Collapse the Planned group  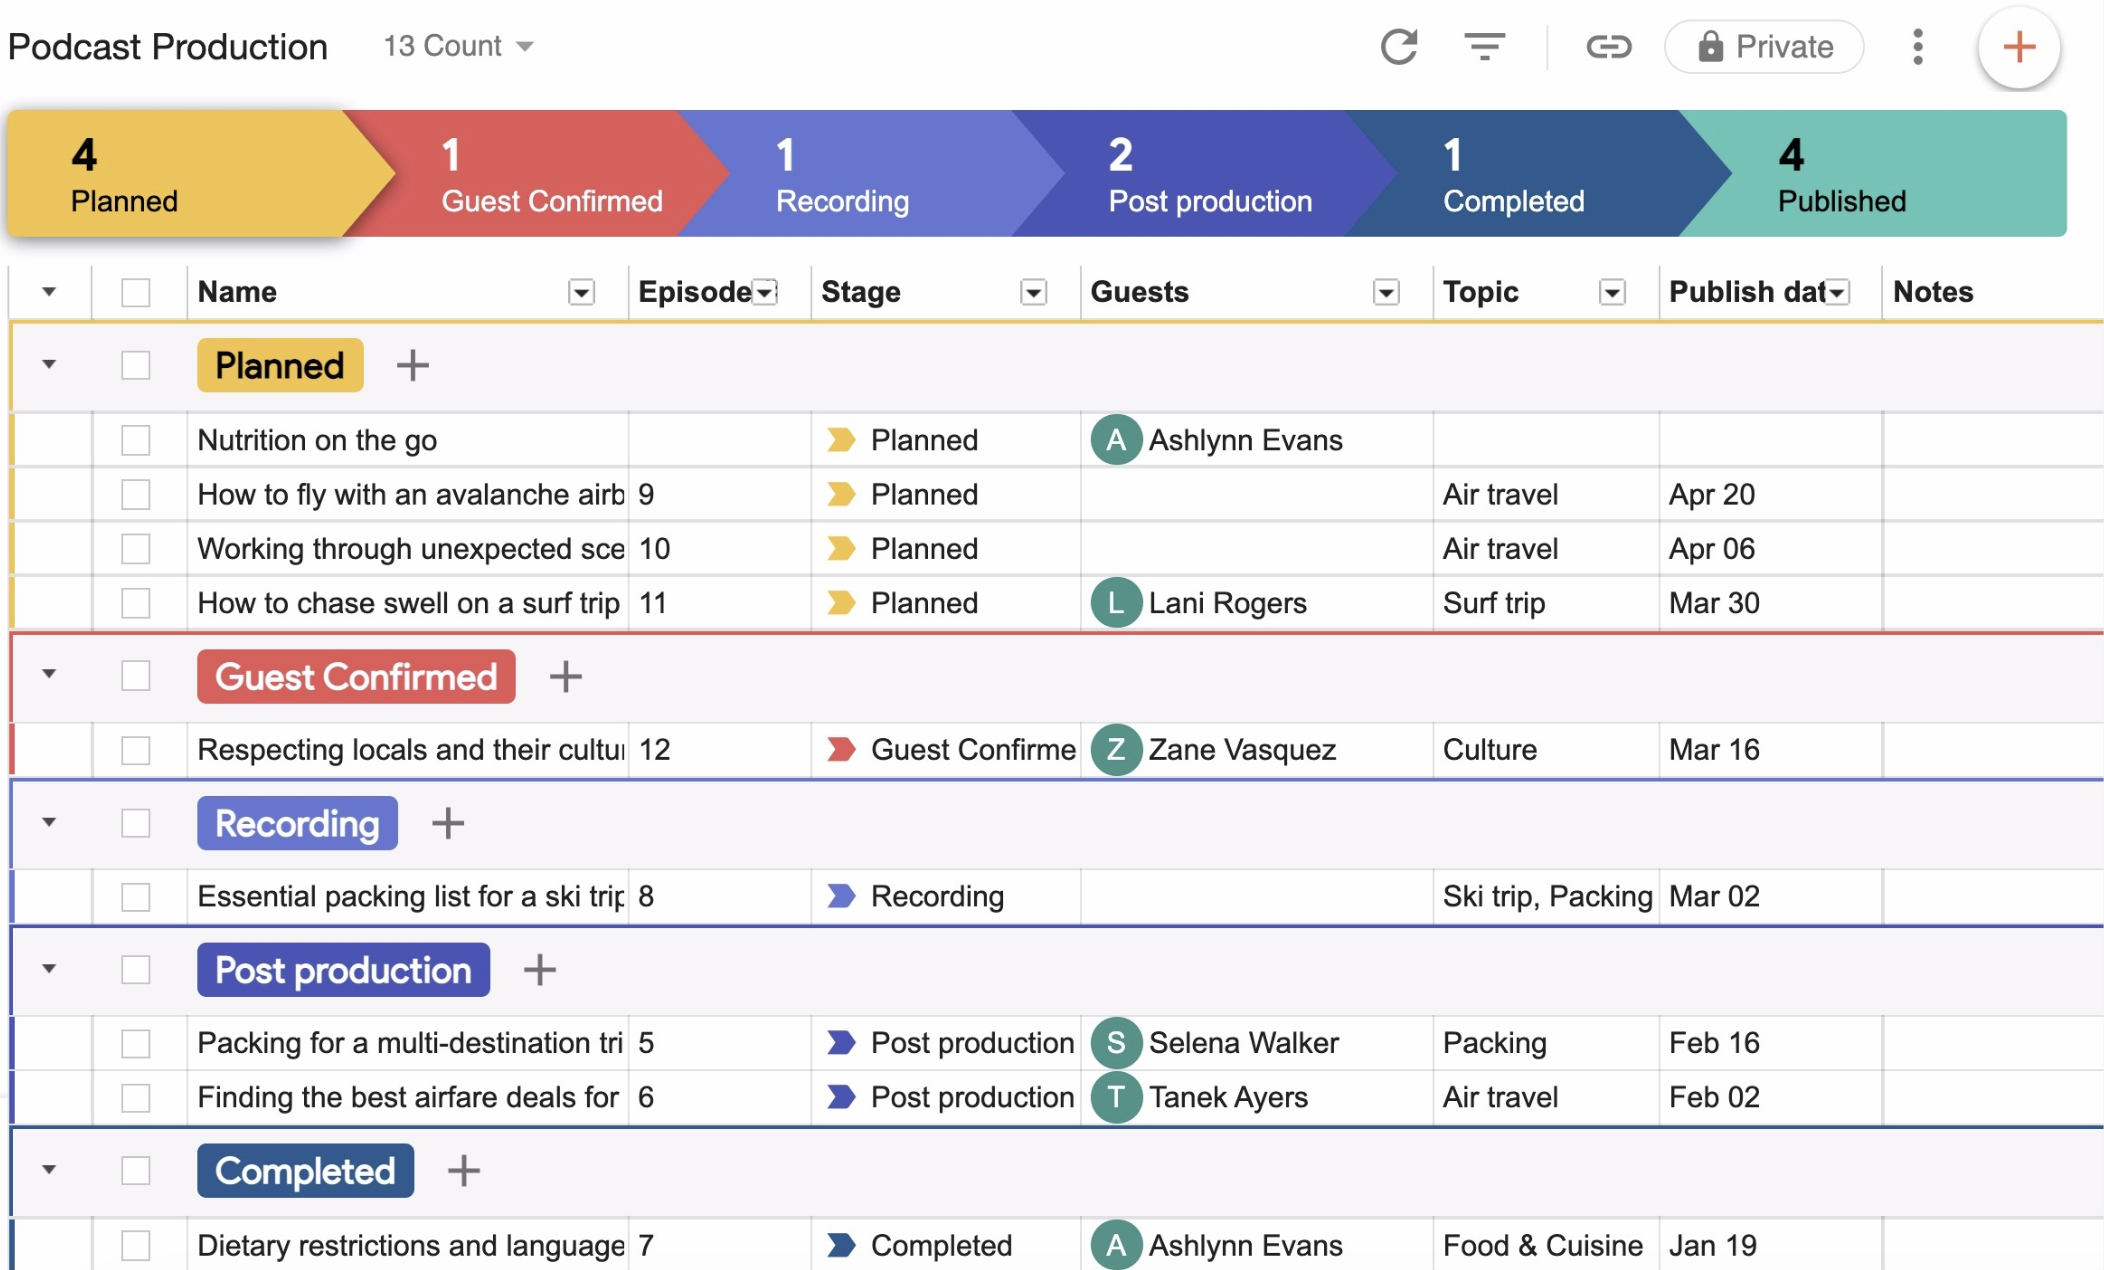point(49,365)
